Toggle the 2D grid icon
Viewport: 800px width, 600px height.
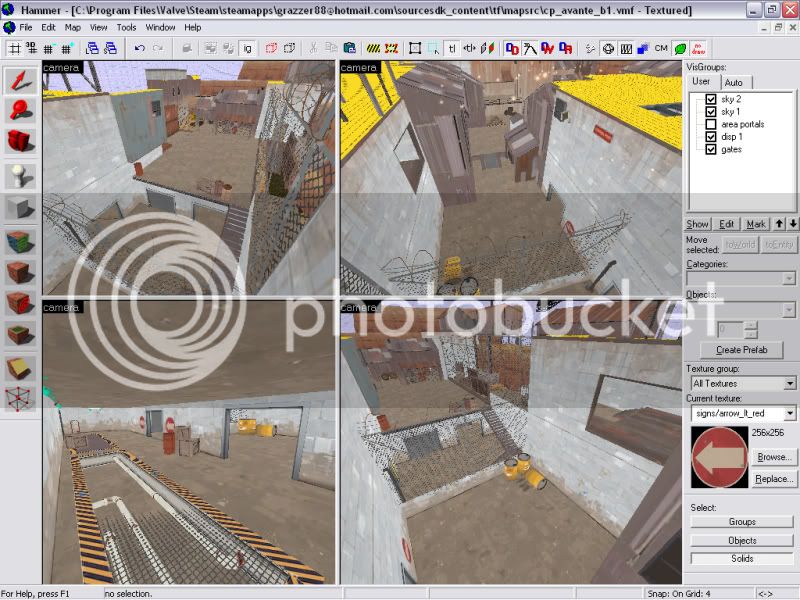[15, 48]
